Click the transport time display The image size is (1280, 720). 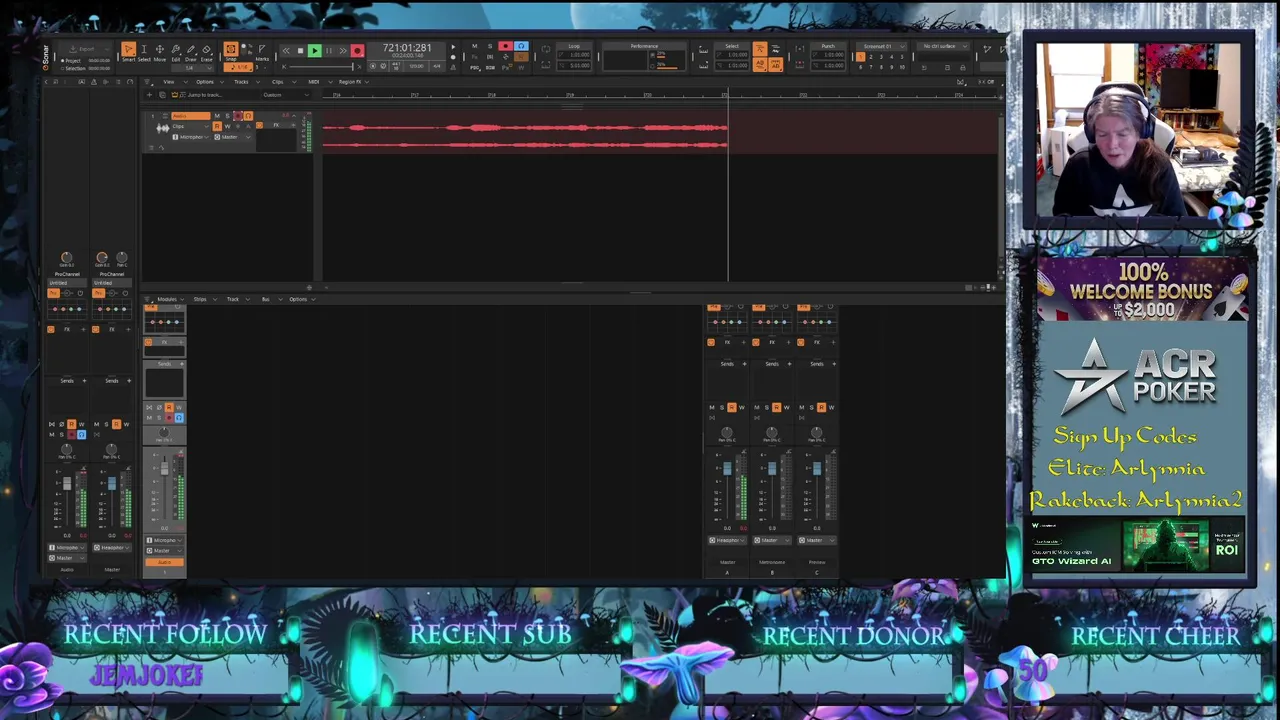[407, 50]
